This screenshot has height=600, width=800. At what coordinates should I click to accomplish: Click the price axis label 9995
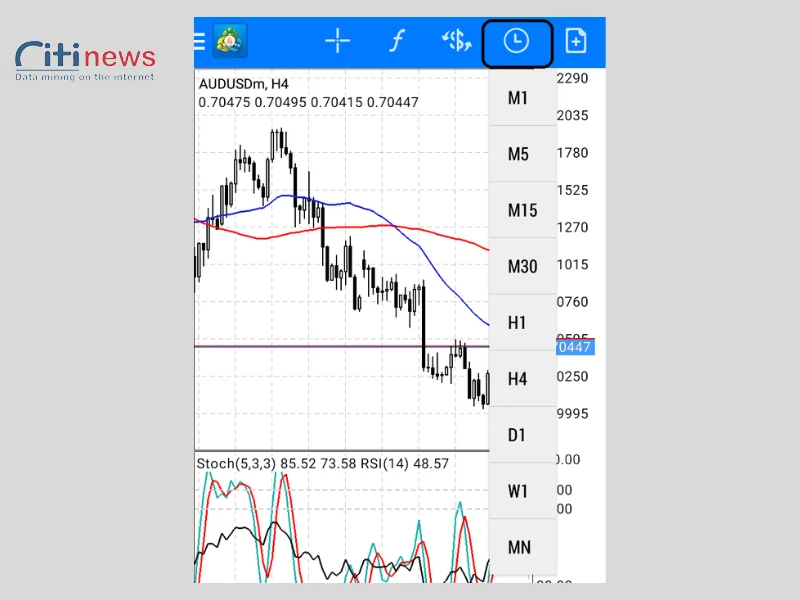tap(572, 414)
